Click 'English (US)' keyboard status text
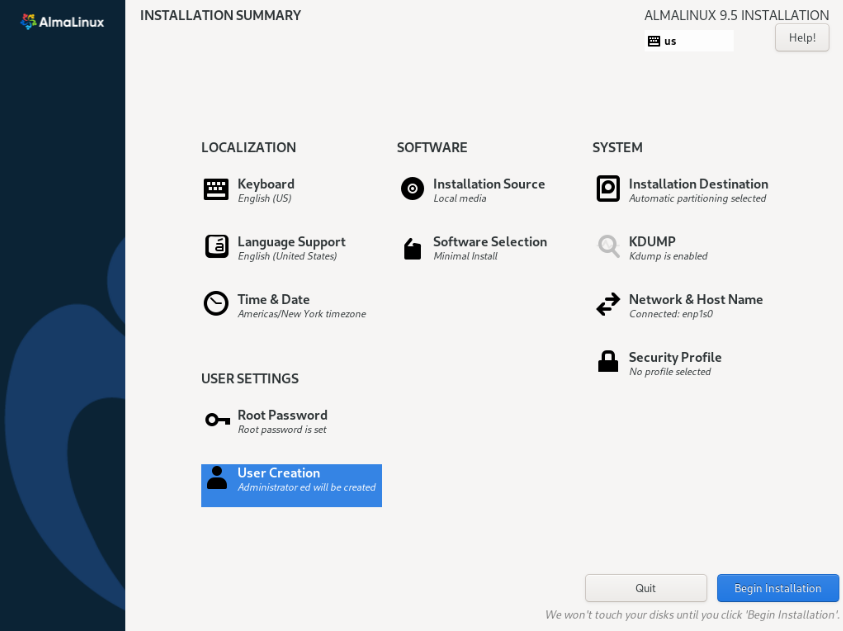Image resolution: width=843 pixels, height=631 pixels. (265, 198)
